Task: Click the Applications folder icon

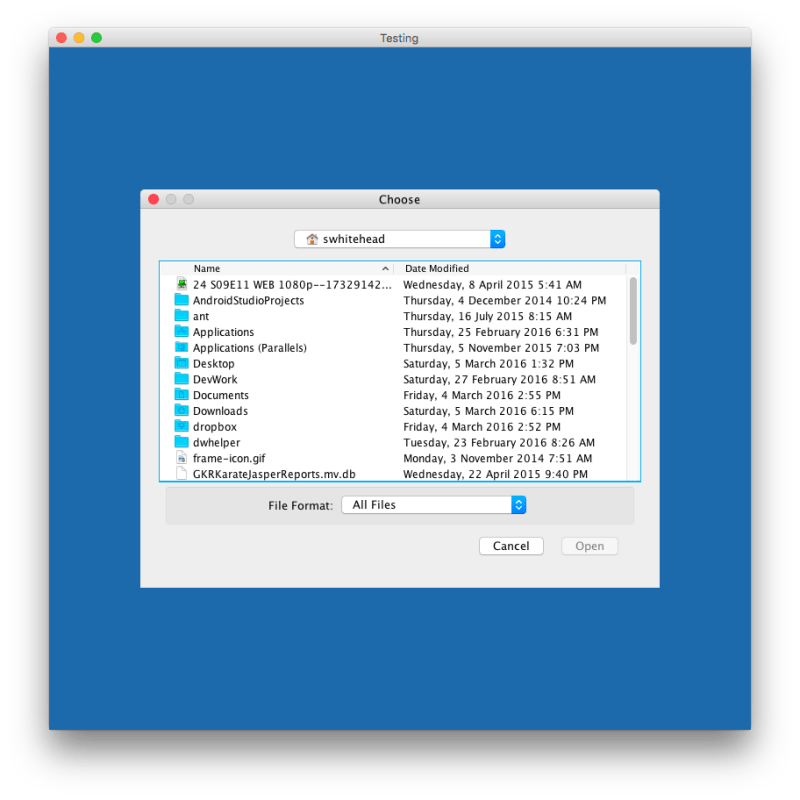Action: click(182, 332)
